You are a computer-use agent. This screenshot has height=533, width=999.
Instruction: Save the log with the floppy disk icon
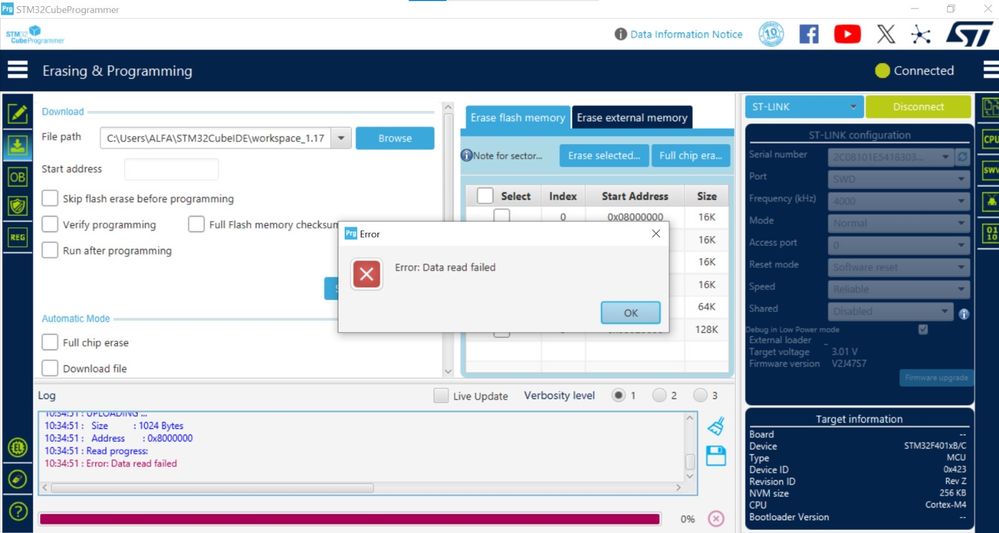[716, 456]
